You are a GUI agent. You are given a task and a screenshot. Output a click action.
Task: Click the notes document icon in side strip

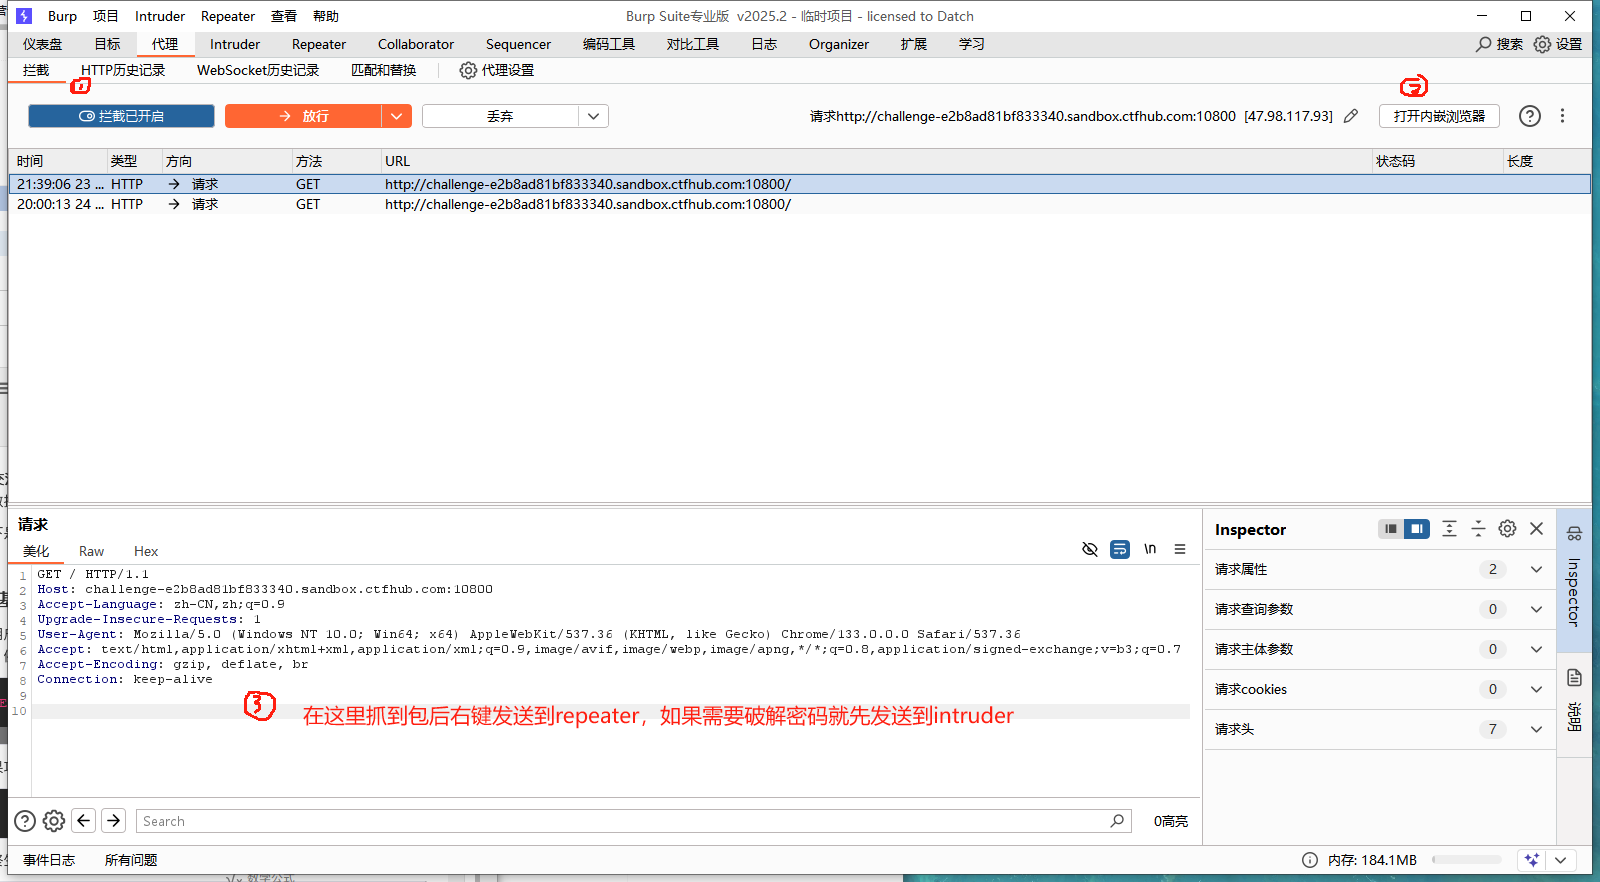1574,678
